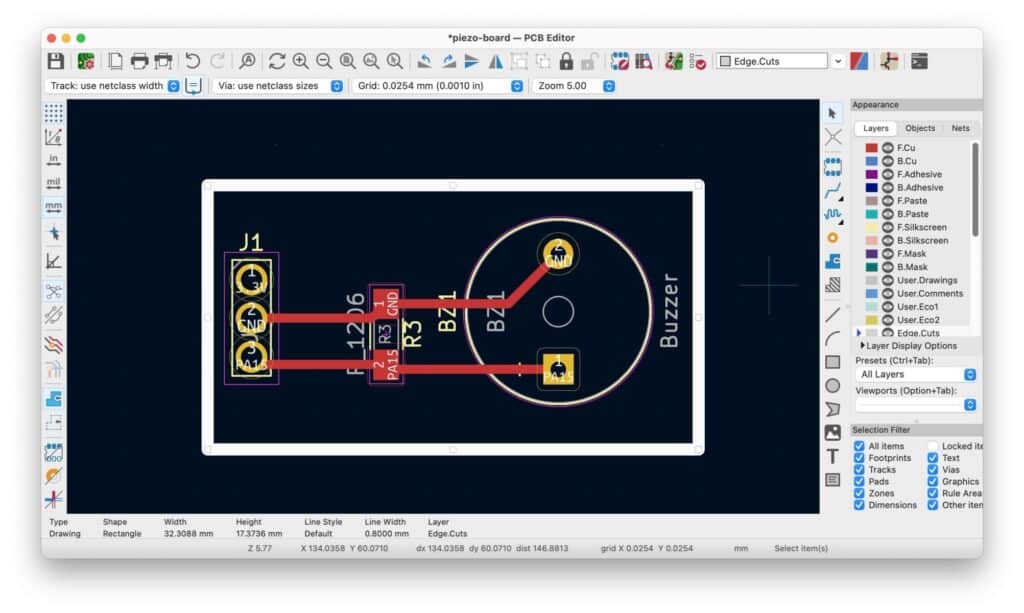Uncheck Vias in Selection Filter
Viewport: 1024px width, 613px height.
click(x=933, y=470)
